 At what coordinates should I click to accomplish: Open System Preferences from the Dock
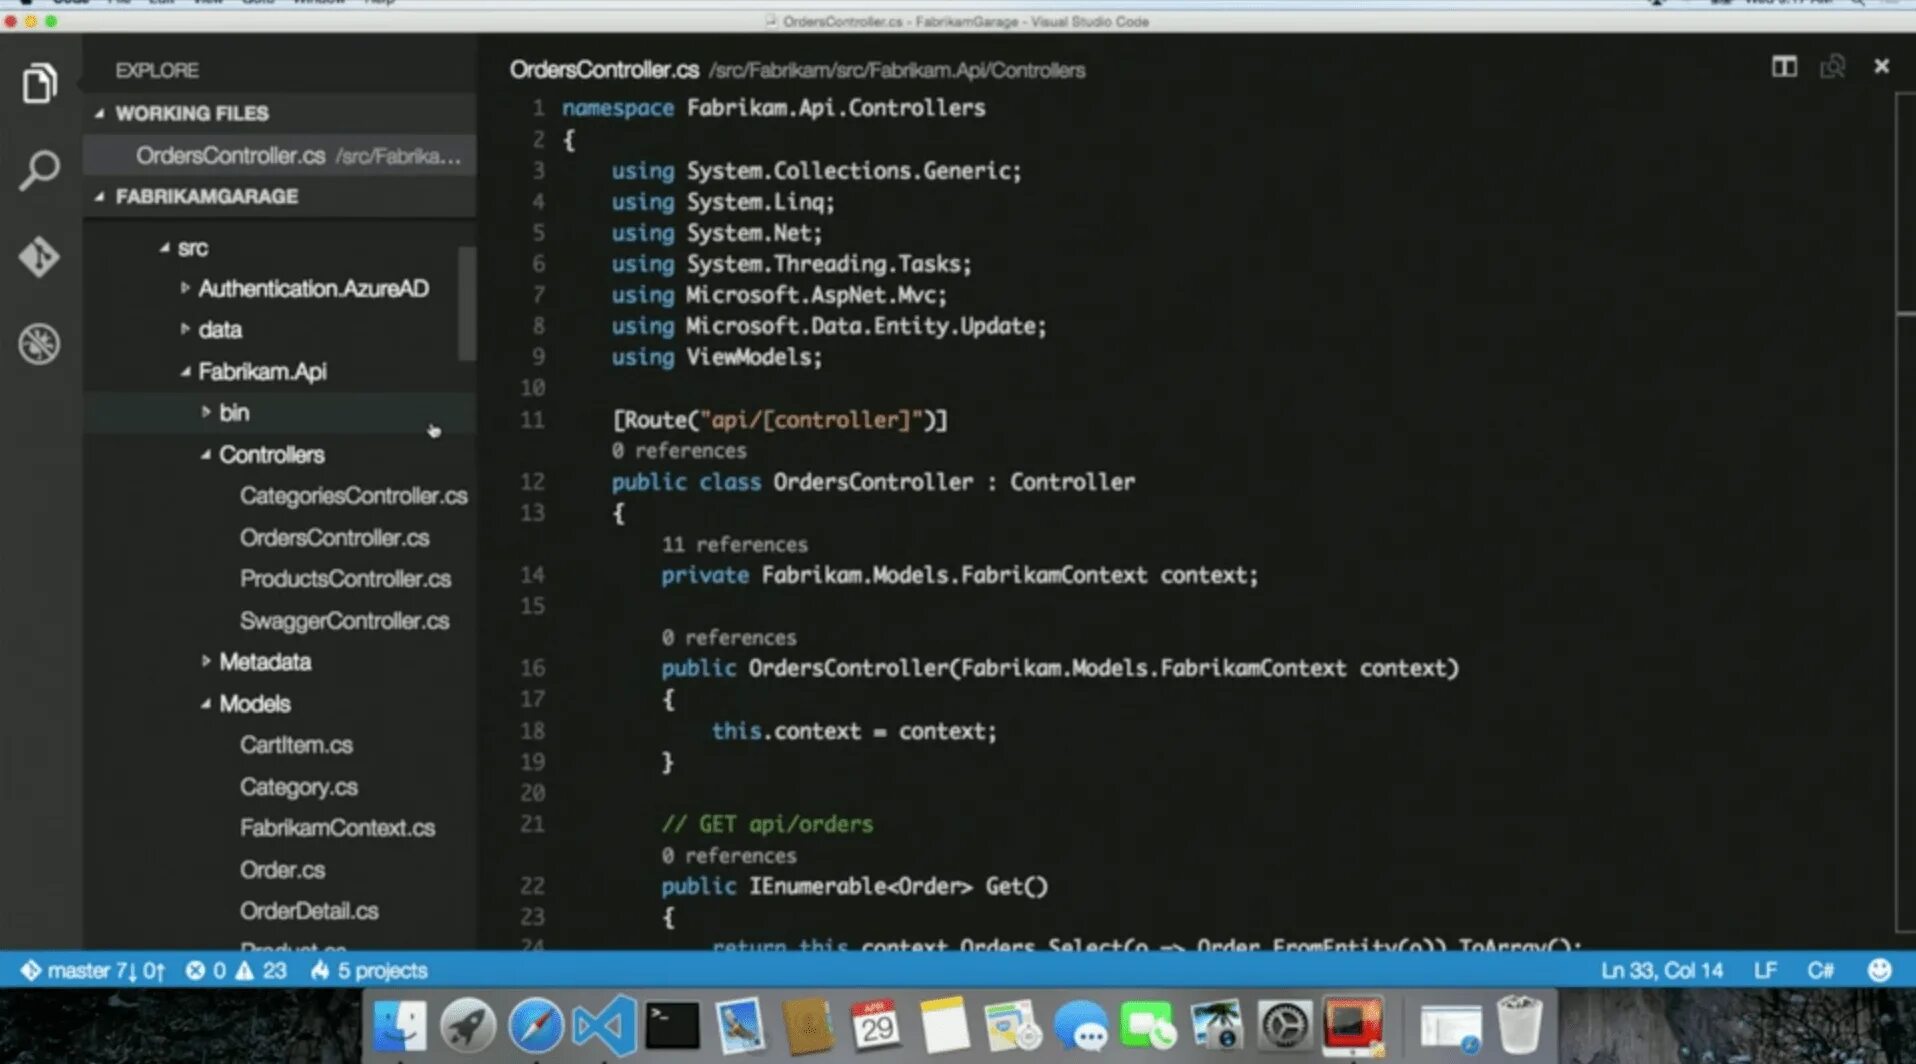1285,1025
